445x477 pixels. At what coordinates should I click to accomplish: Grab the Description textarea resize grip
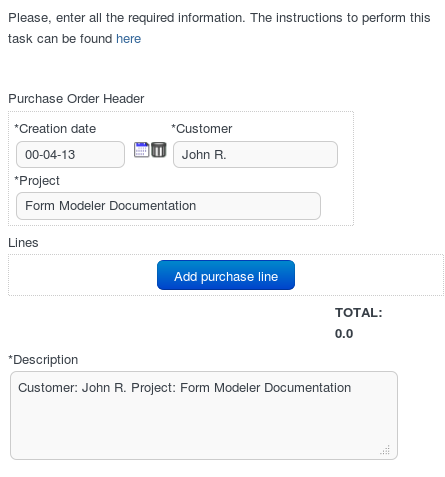pos(385,450)
